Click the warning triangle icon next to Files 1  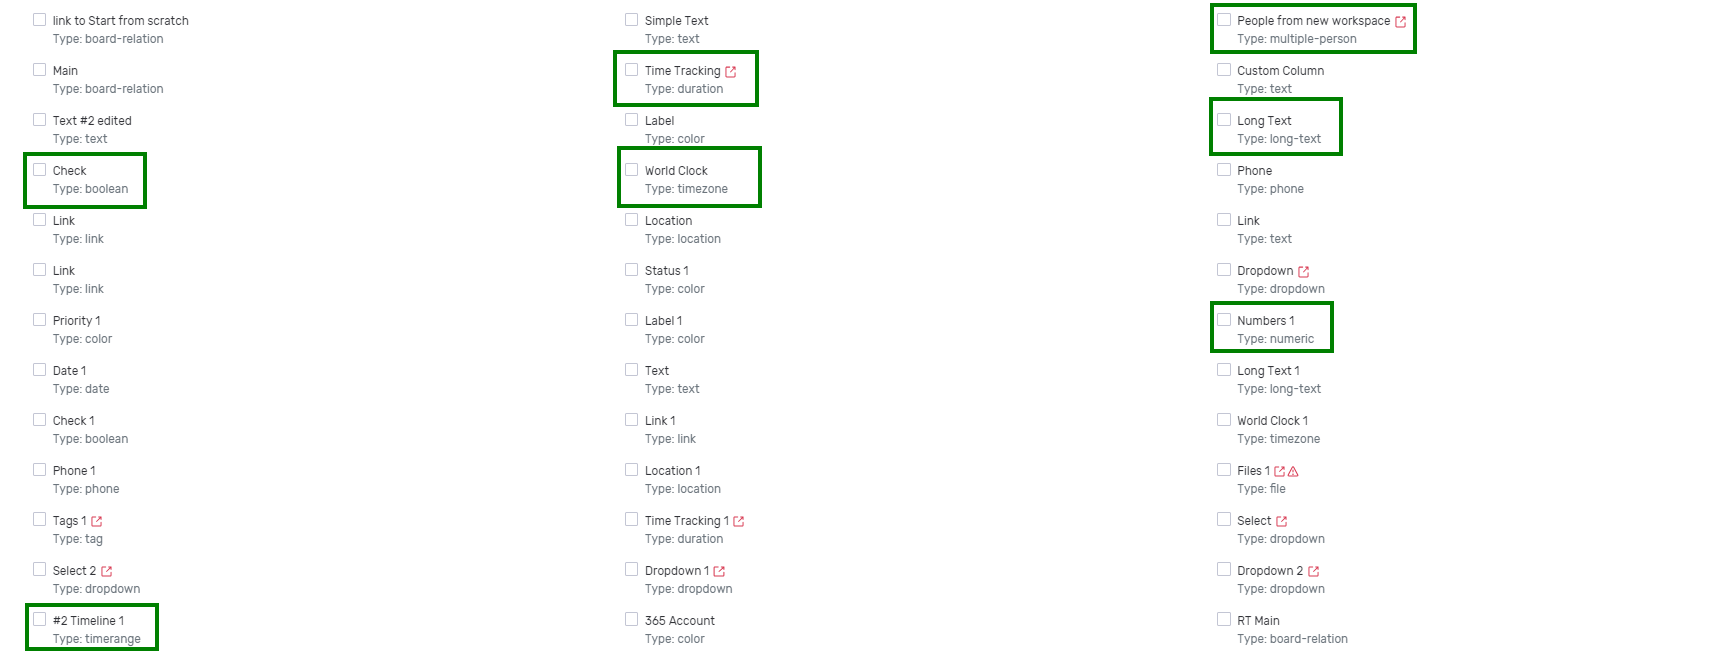(1293, 471)
